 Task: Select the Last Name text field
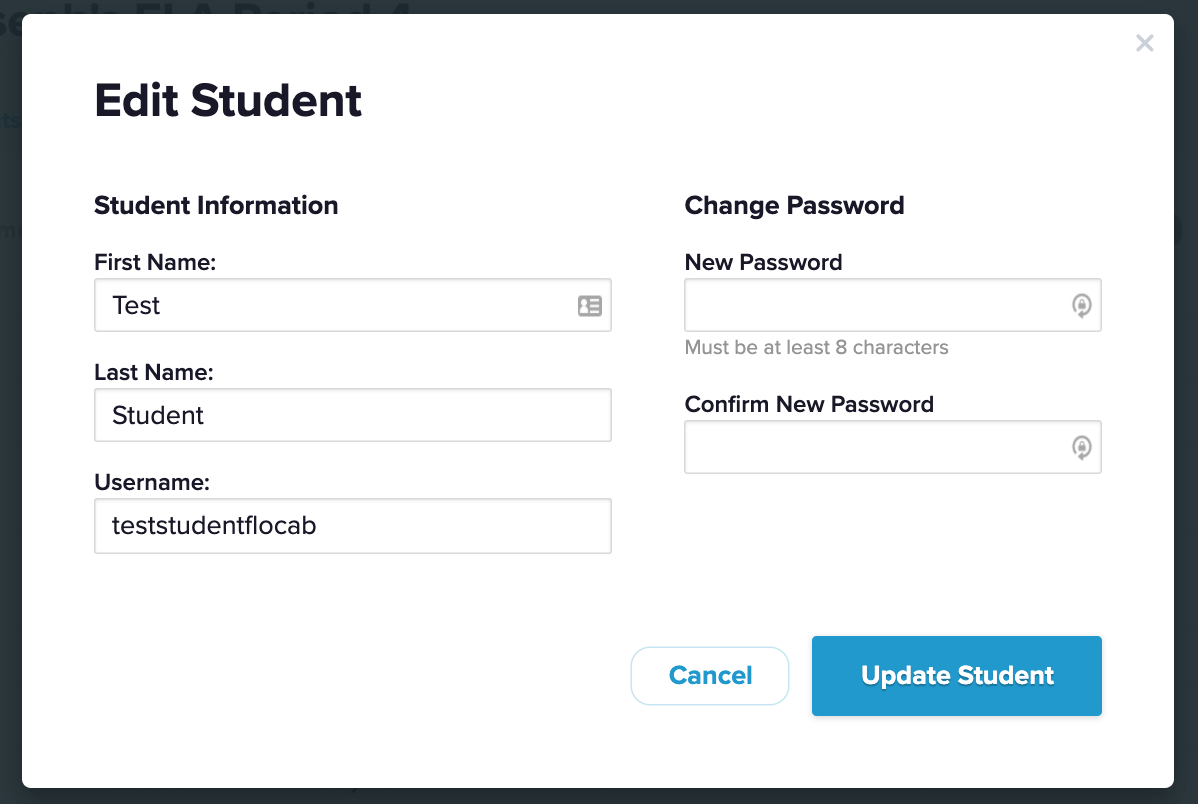click(x=352, y=415)
